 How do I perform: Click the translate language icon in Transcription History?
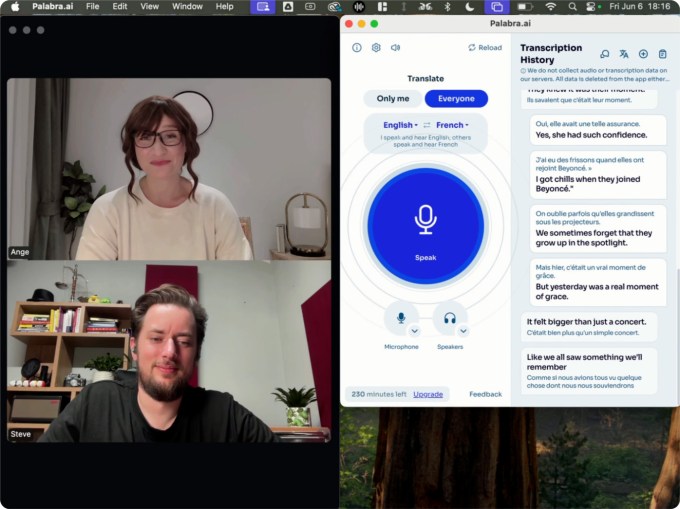point(624,54)
